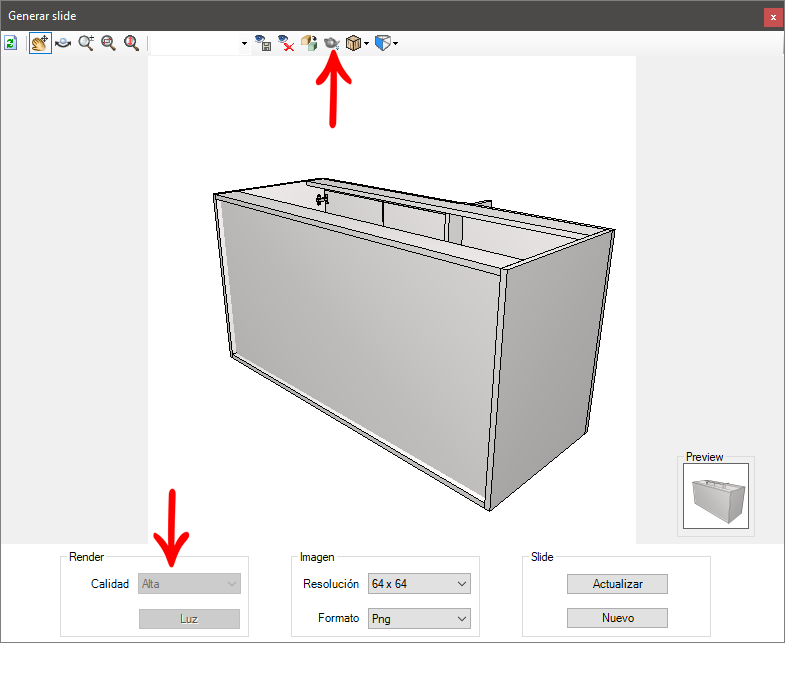Click the zoom window magnifier icon
This screenshot has height=676, width=811.
coord(108,43)
